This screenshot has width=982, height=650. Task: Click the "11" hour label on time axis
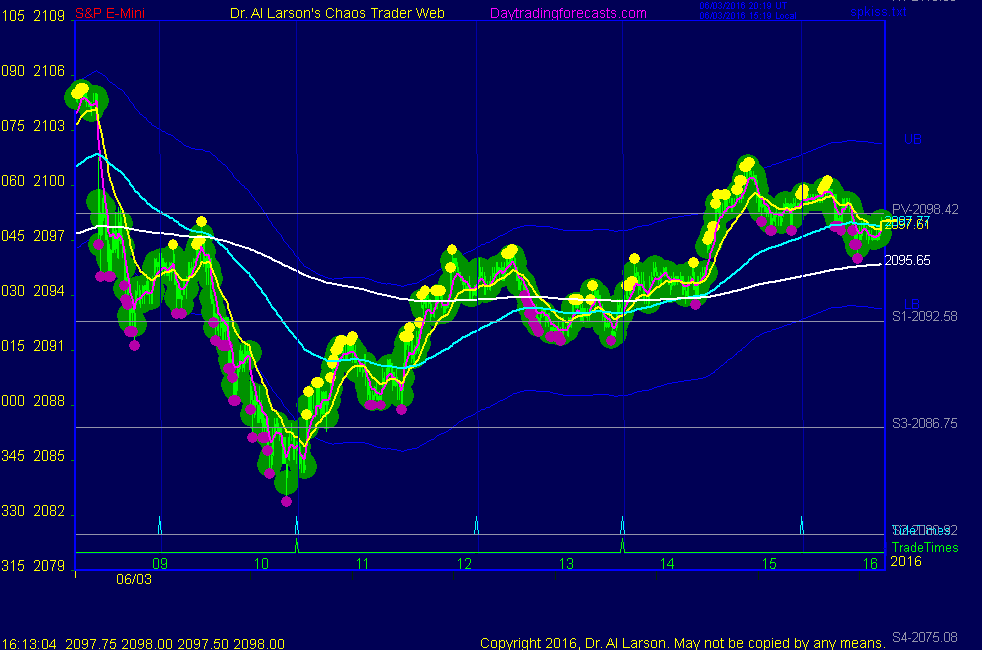363,564
